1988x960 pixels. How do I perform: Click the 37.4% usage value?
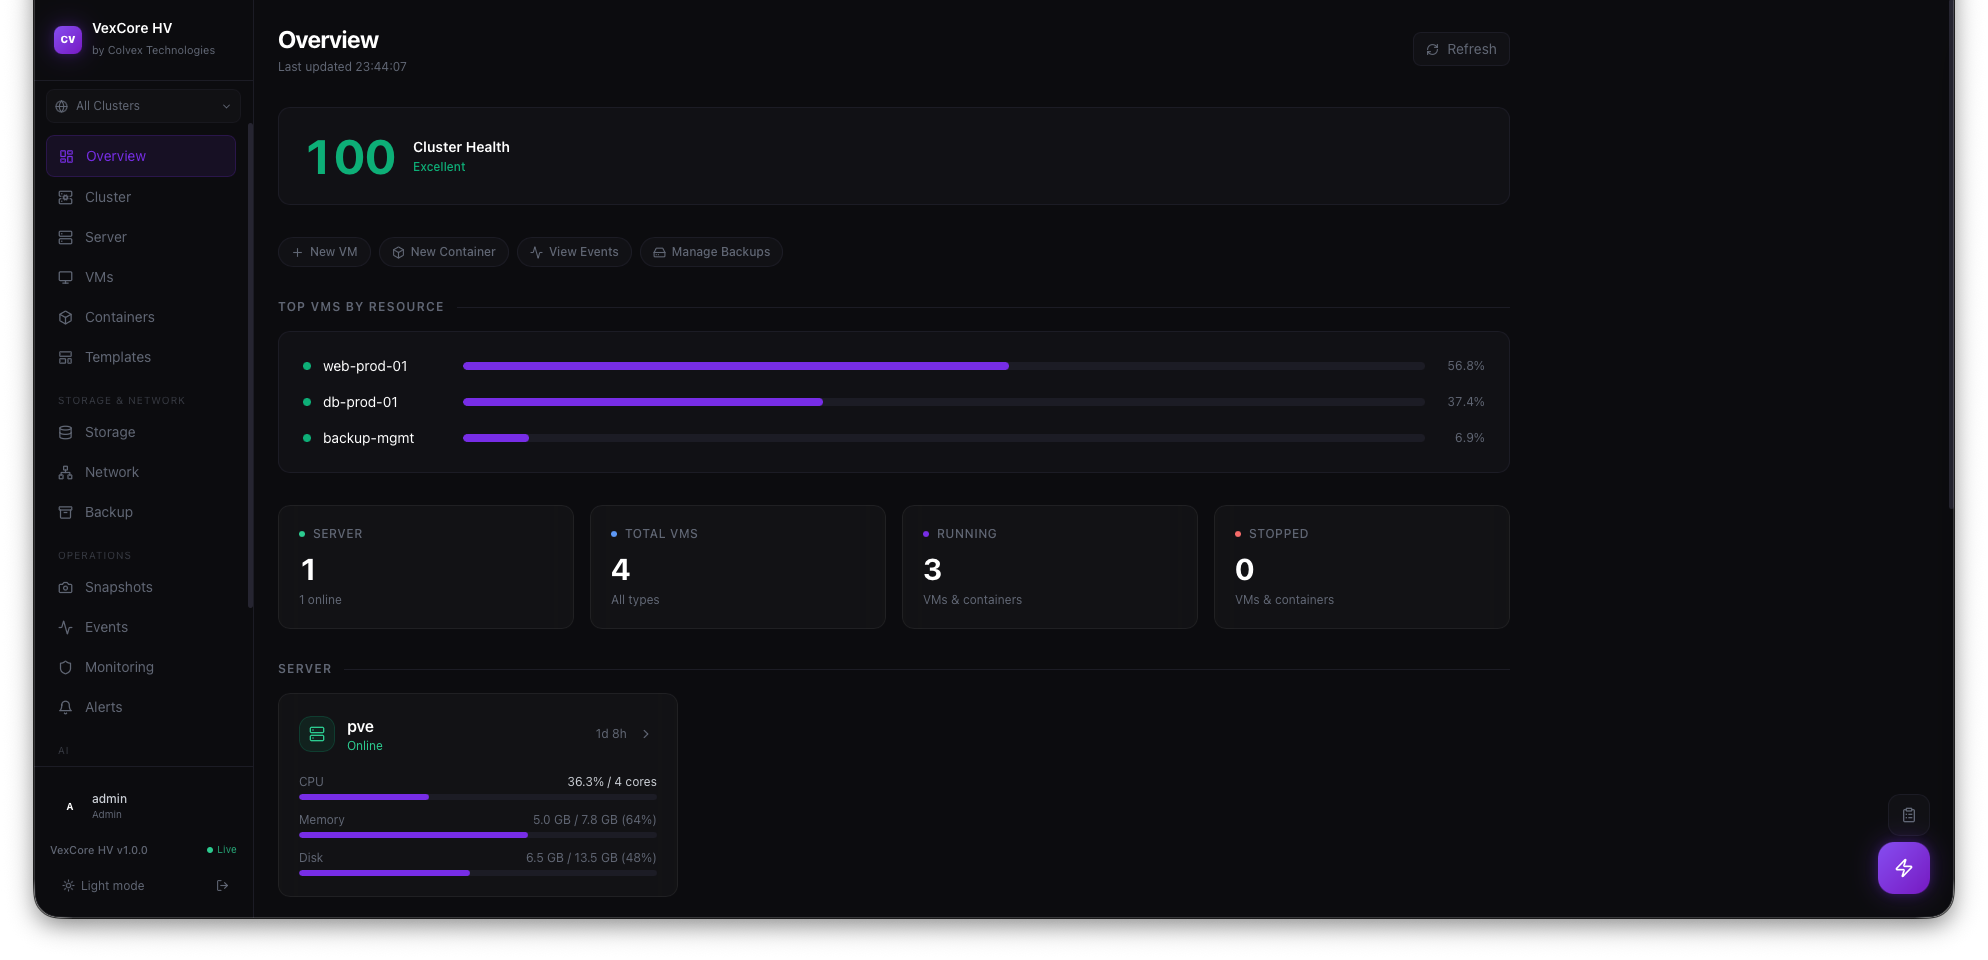pos(1466,402)
